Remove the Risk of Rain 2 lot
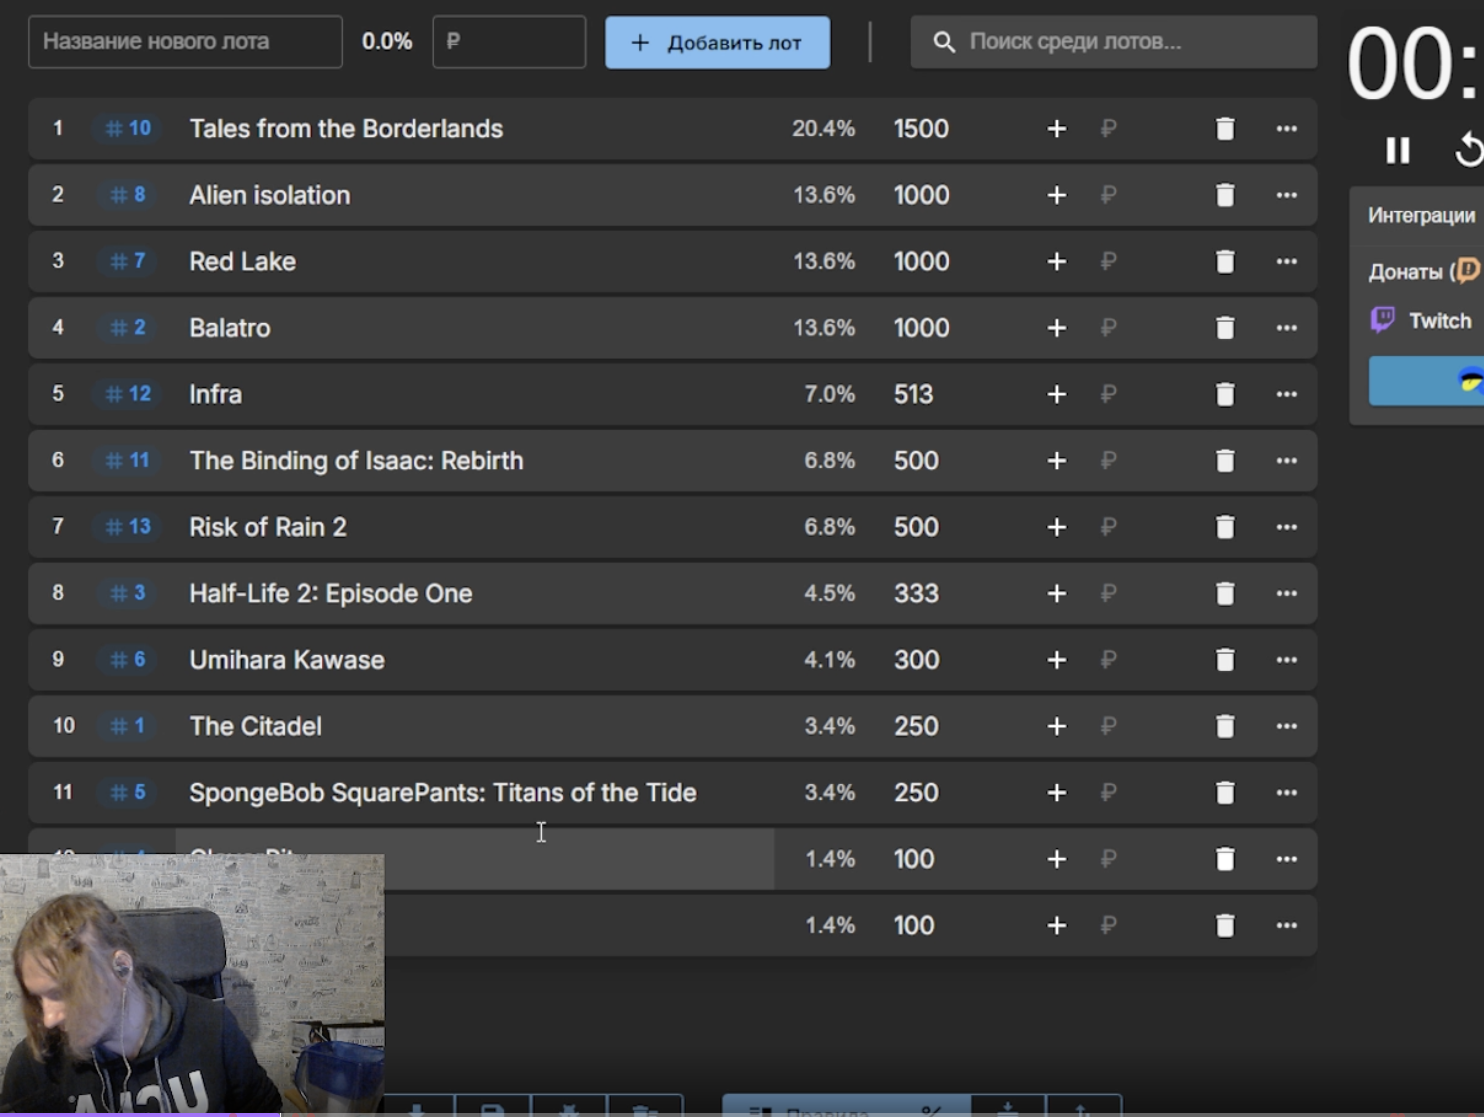 tap(1225, 527)
